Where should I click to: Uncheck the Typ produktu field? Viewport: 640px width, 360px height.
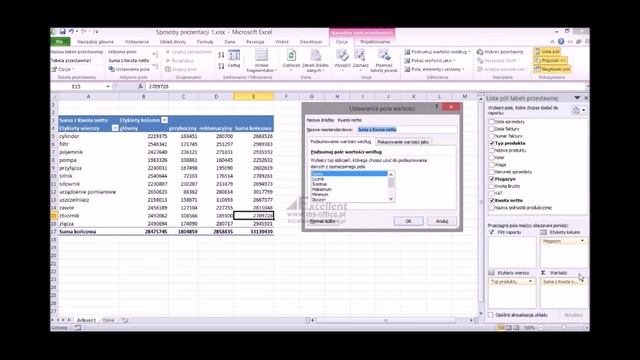tap(491, 143)
